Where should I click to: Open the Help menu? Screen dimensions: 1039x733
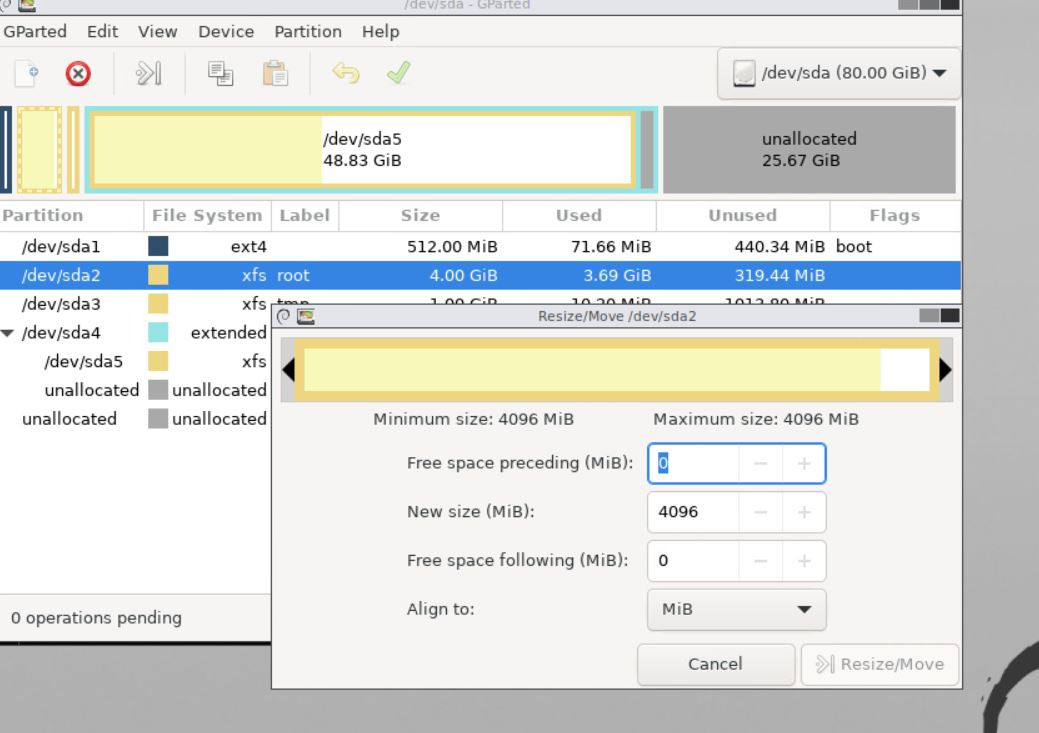point(380,31)
